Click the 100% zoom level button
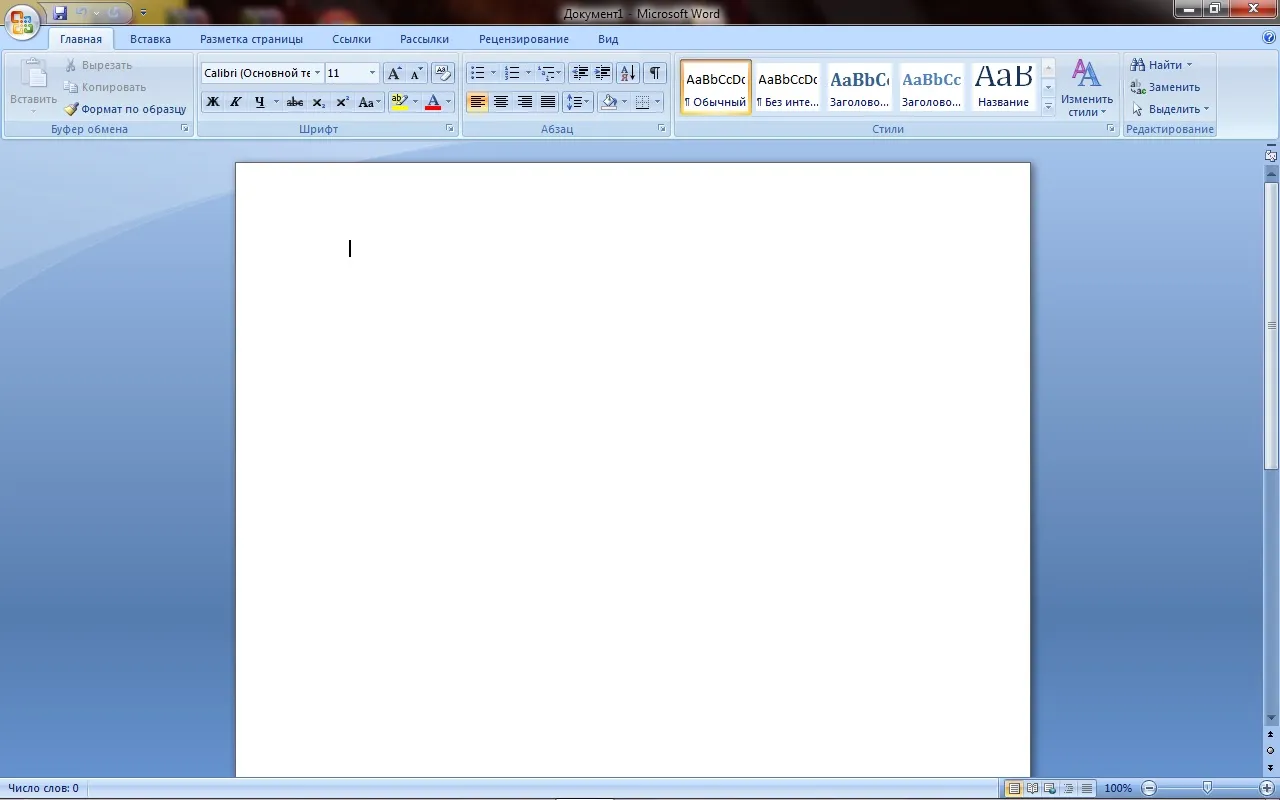This screenshot has width=1280, height=800. pos(1118,788)
